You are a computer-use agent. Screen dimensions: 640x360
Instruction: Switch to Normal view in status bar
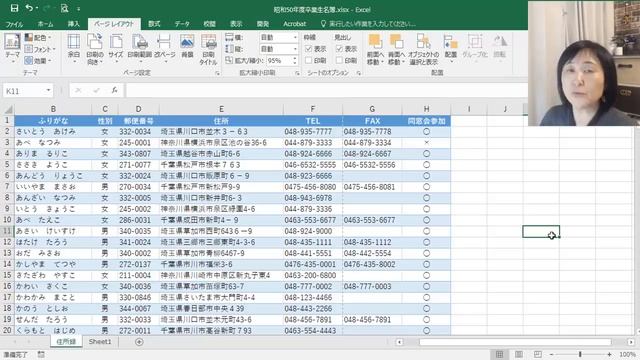(500, 354)
